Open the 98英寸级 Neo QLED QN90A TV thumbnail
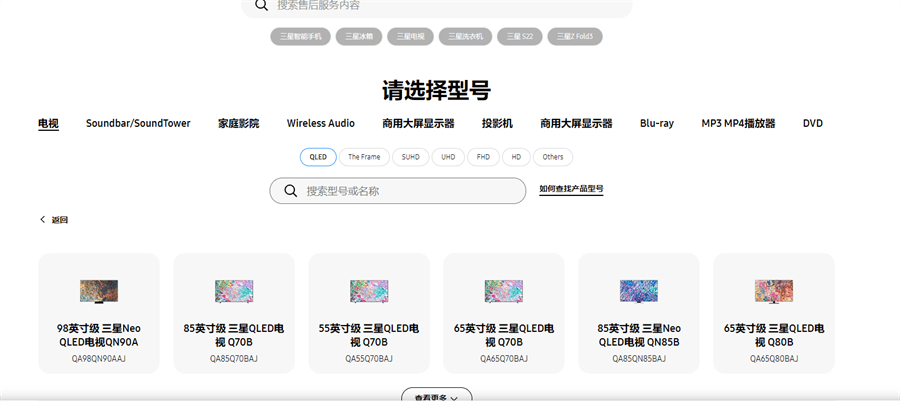 pyautogui.click(x=99, y=291)
